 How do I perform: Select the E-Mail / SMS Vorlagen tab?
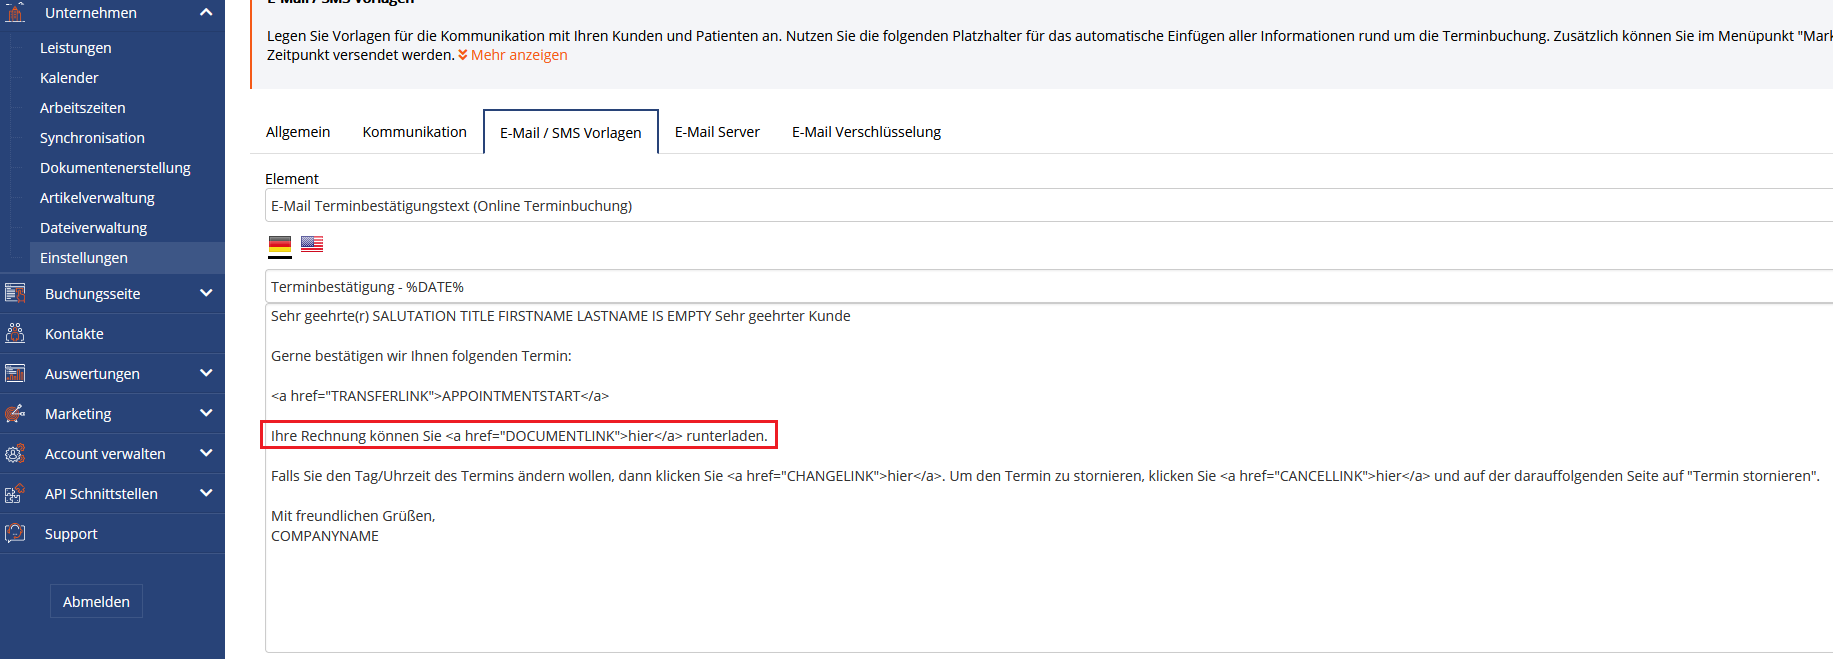coord(571,132)
